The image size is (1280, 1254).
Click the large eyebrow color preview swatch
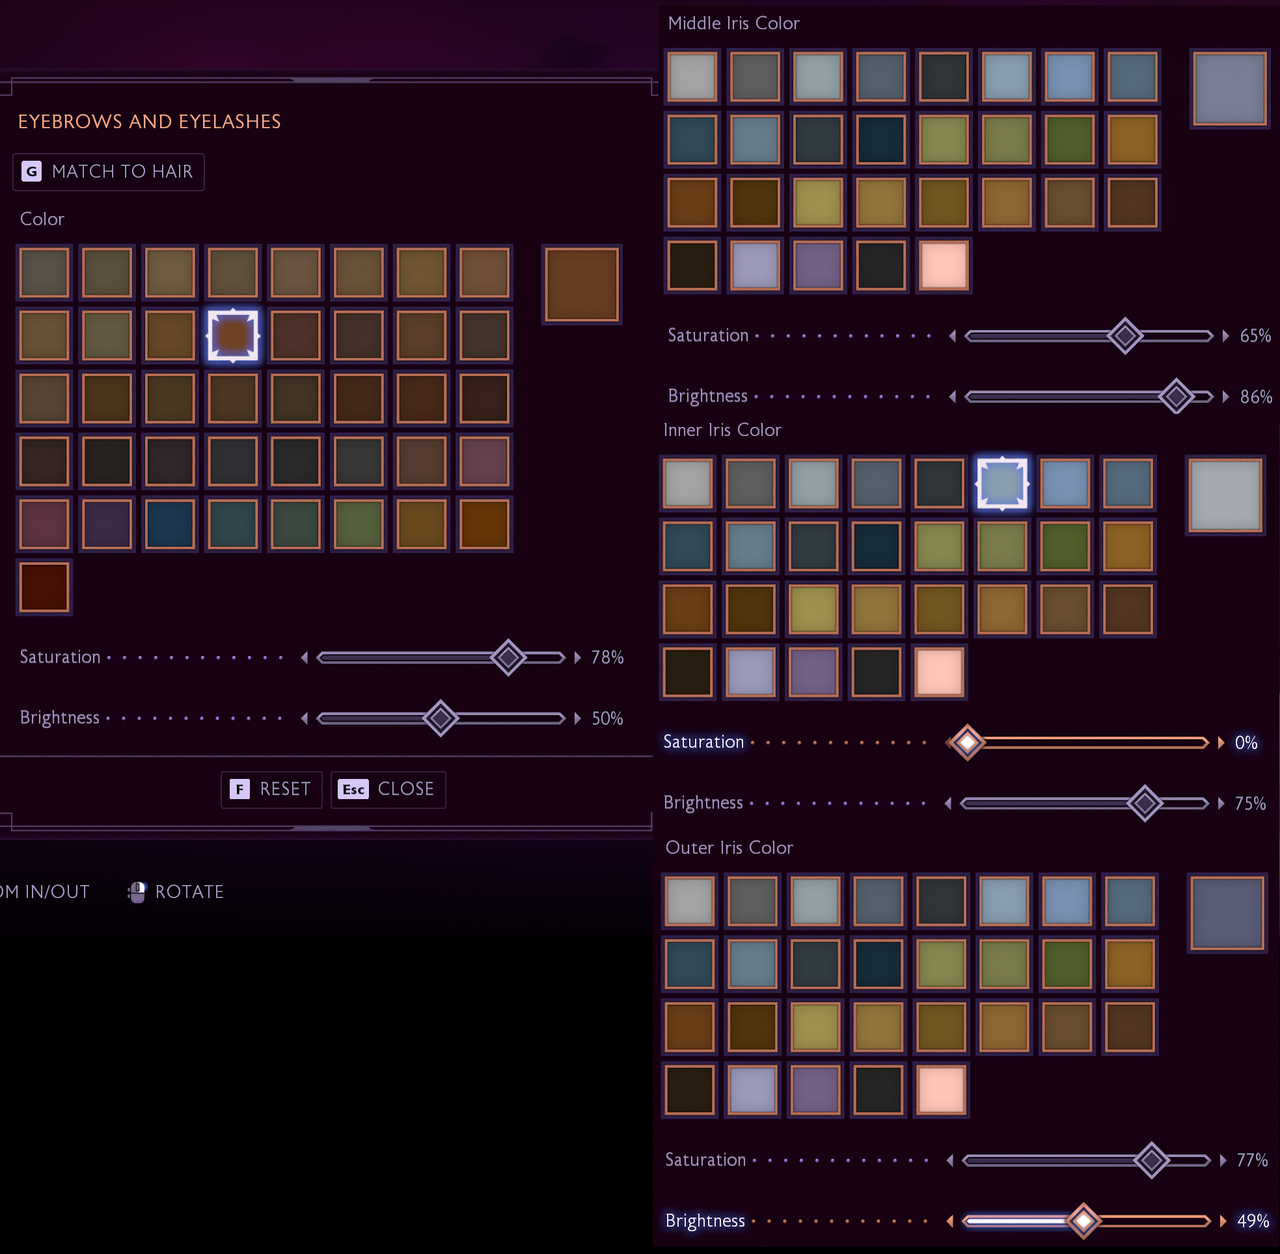coord(582,285)
